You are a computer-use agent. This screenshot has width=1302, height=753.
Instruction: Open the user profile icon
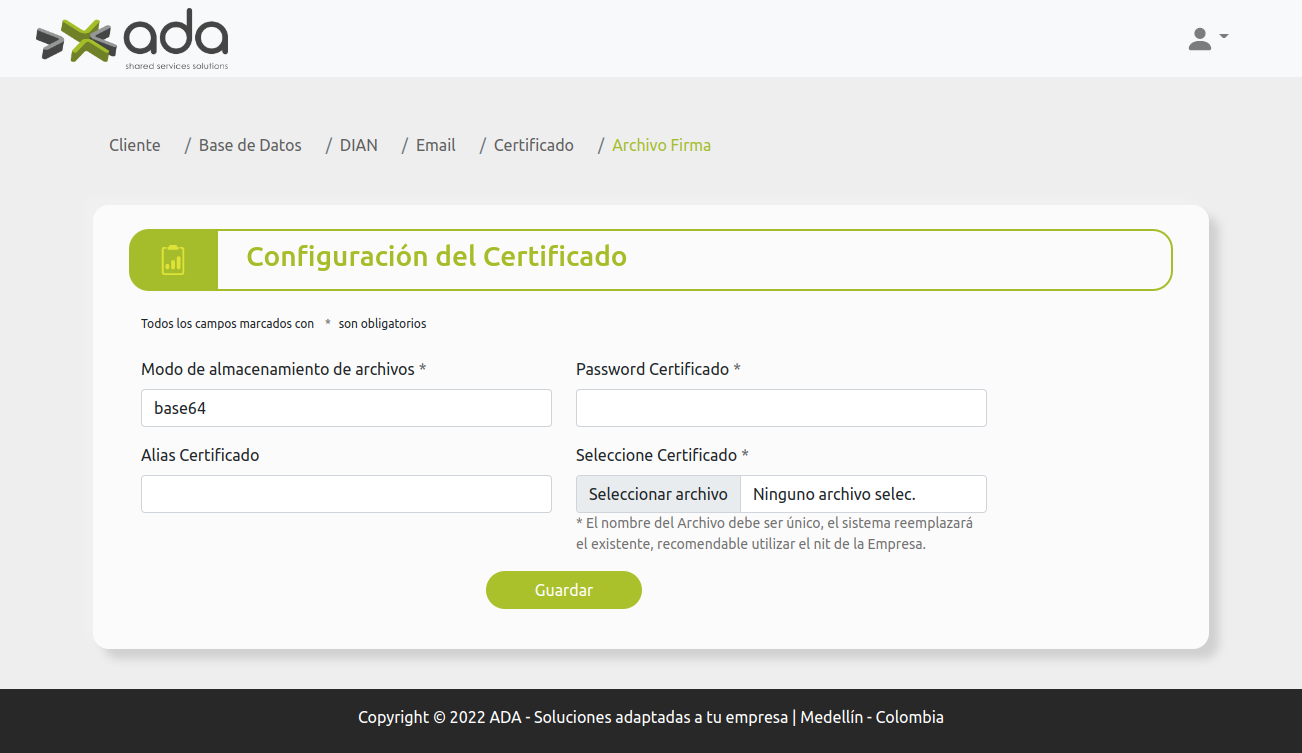pyautogui.click(x=1199, y=39)
